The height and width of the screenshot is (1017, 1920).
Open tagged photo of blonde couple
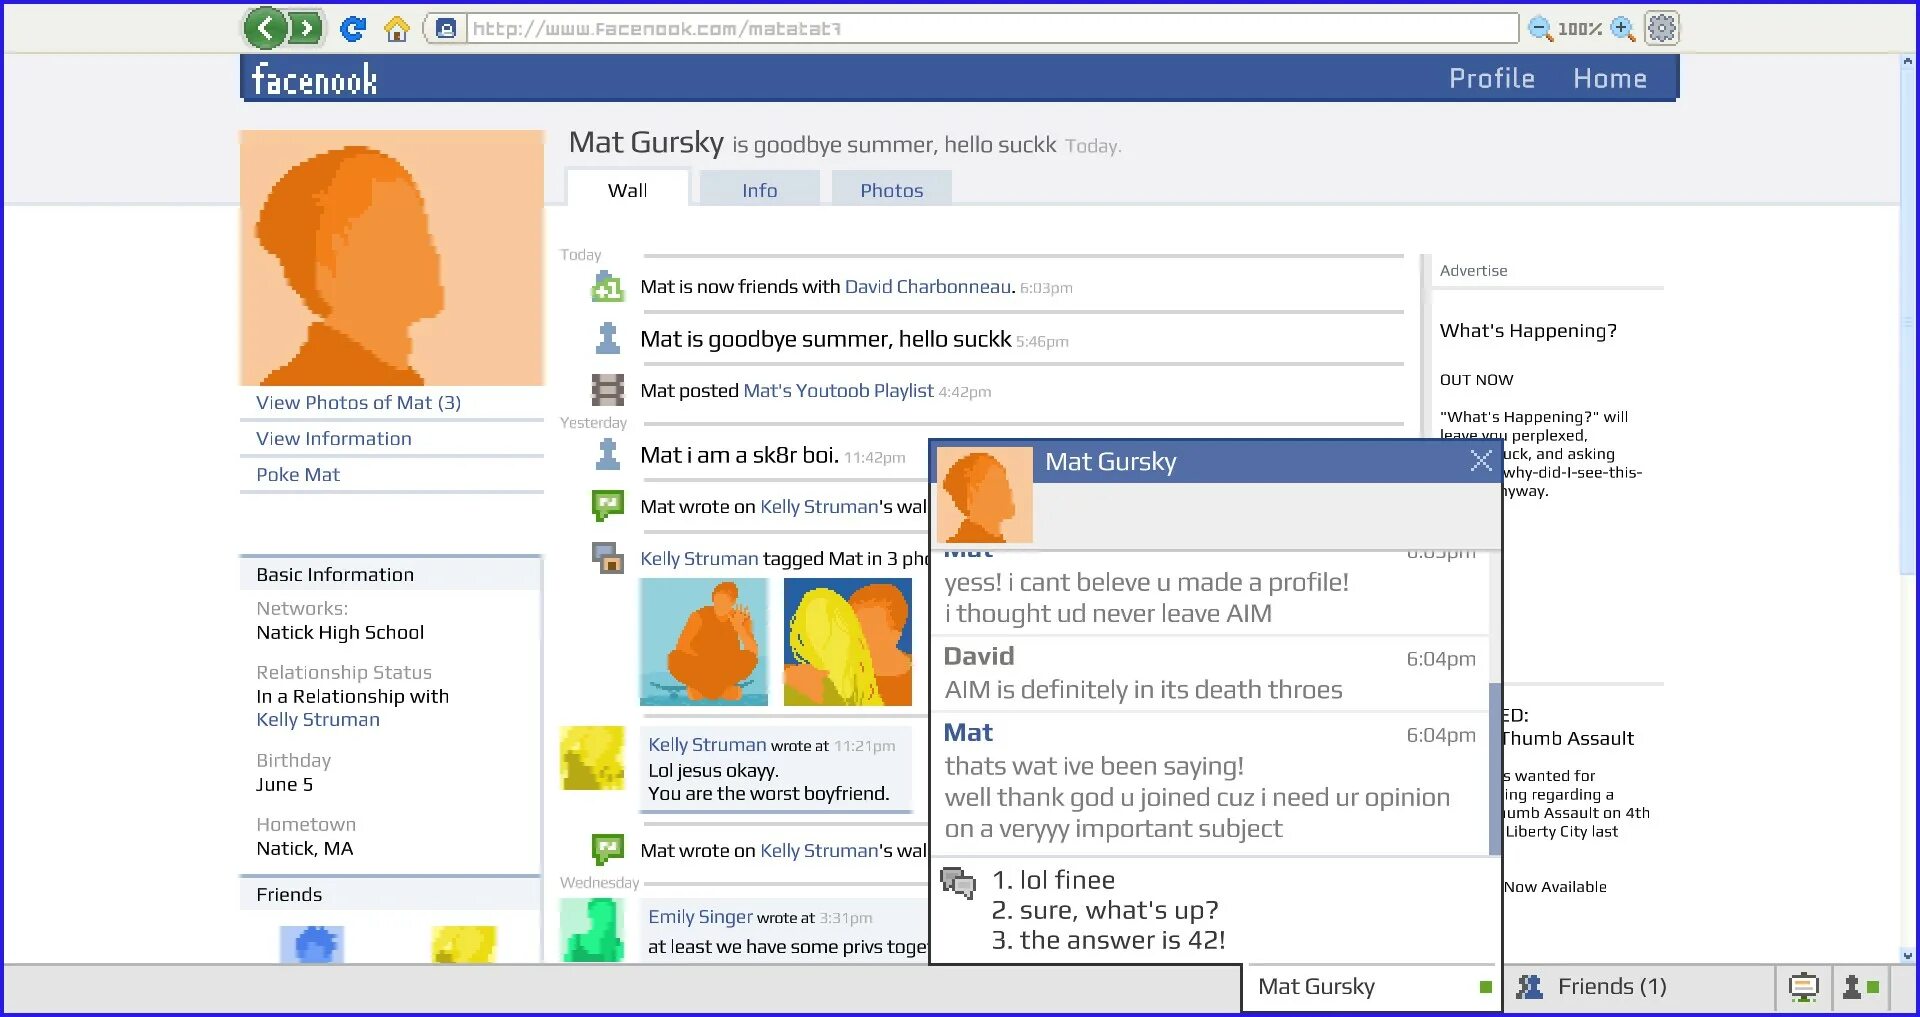click(848, 642)
